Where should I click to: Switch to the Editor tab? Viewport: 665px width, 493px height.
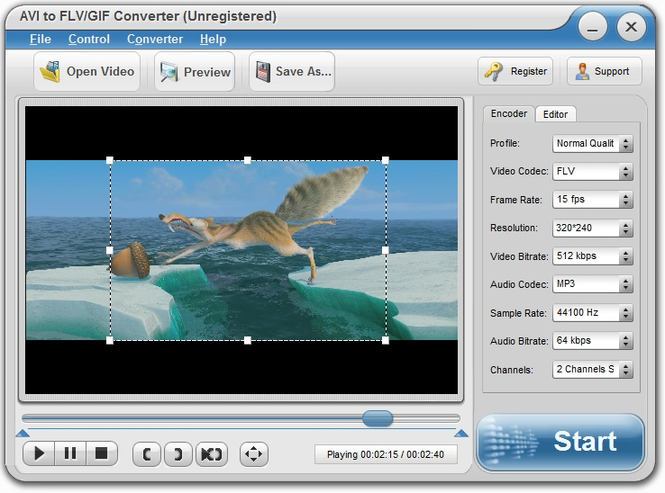click(x=555, y=114)
